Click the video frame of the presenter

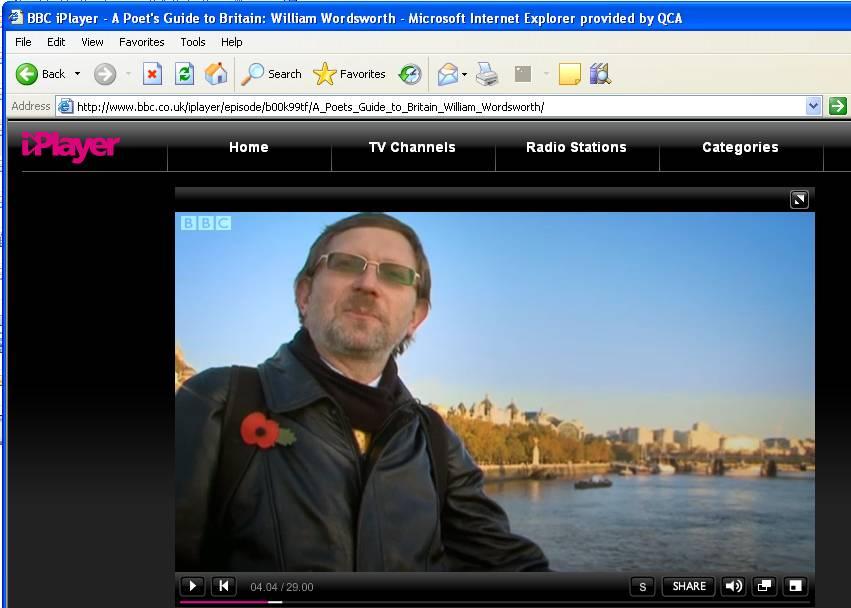pos(494,391)
